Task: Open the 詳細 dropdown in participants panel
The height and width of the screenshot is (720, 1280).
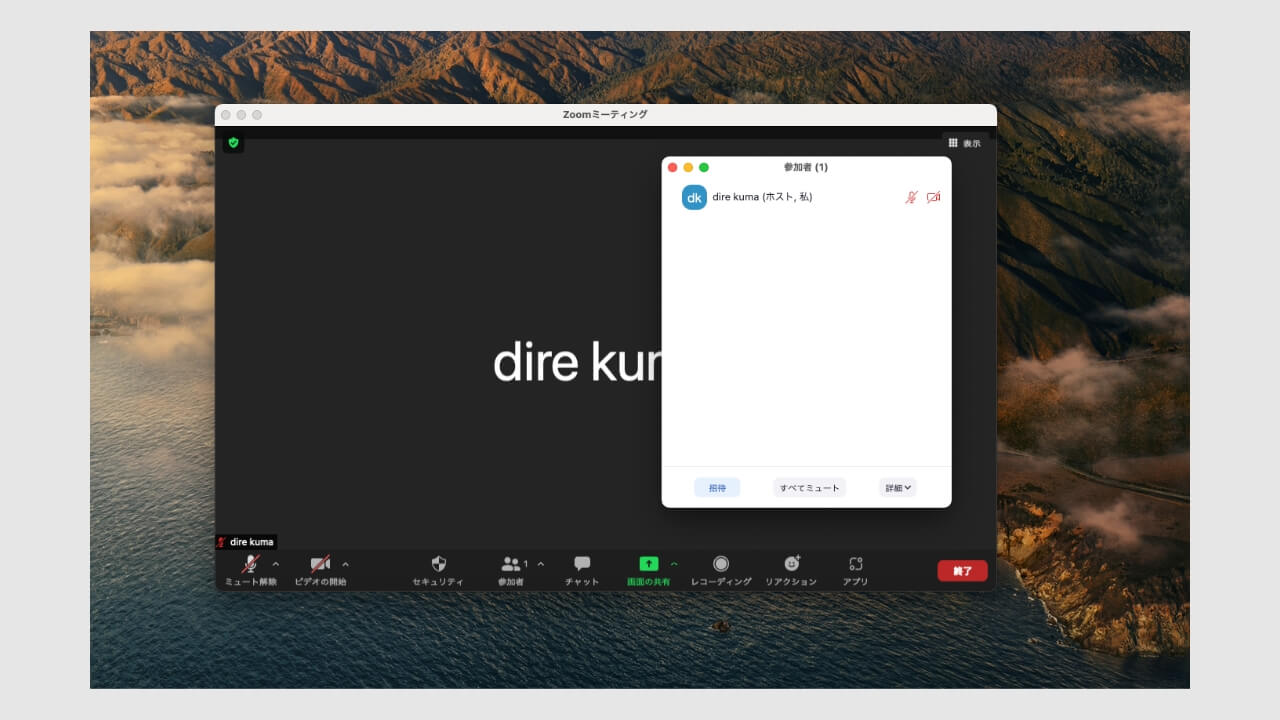Action: 898,488
